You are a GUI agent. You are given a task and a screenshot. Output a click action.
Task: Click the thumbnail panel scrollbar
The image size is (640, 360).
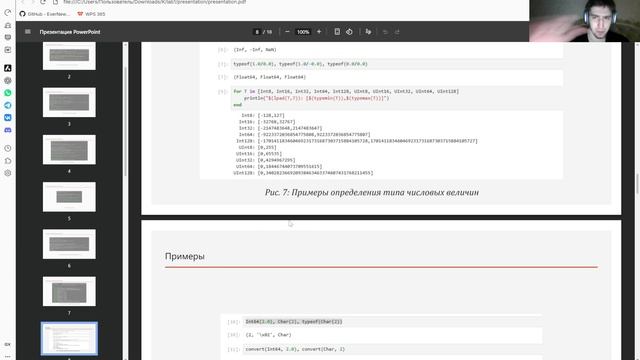pyautogui.click(x=125, y=122)
